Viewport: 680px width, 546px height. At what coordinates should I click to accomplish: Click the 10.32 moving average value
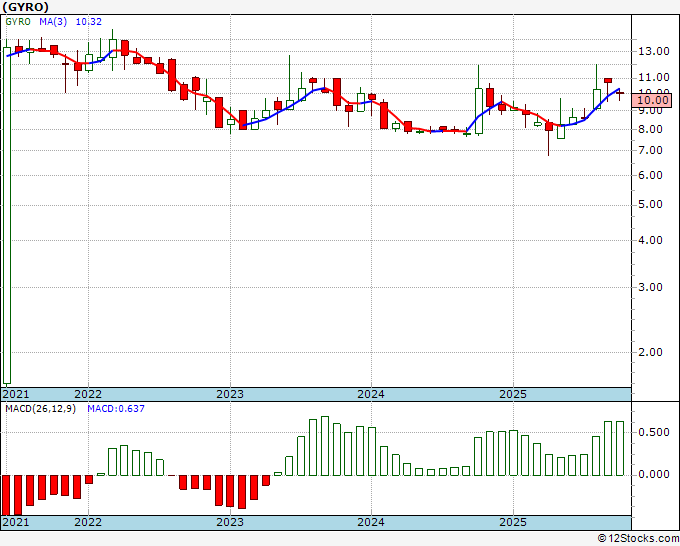point(89,21)
